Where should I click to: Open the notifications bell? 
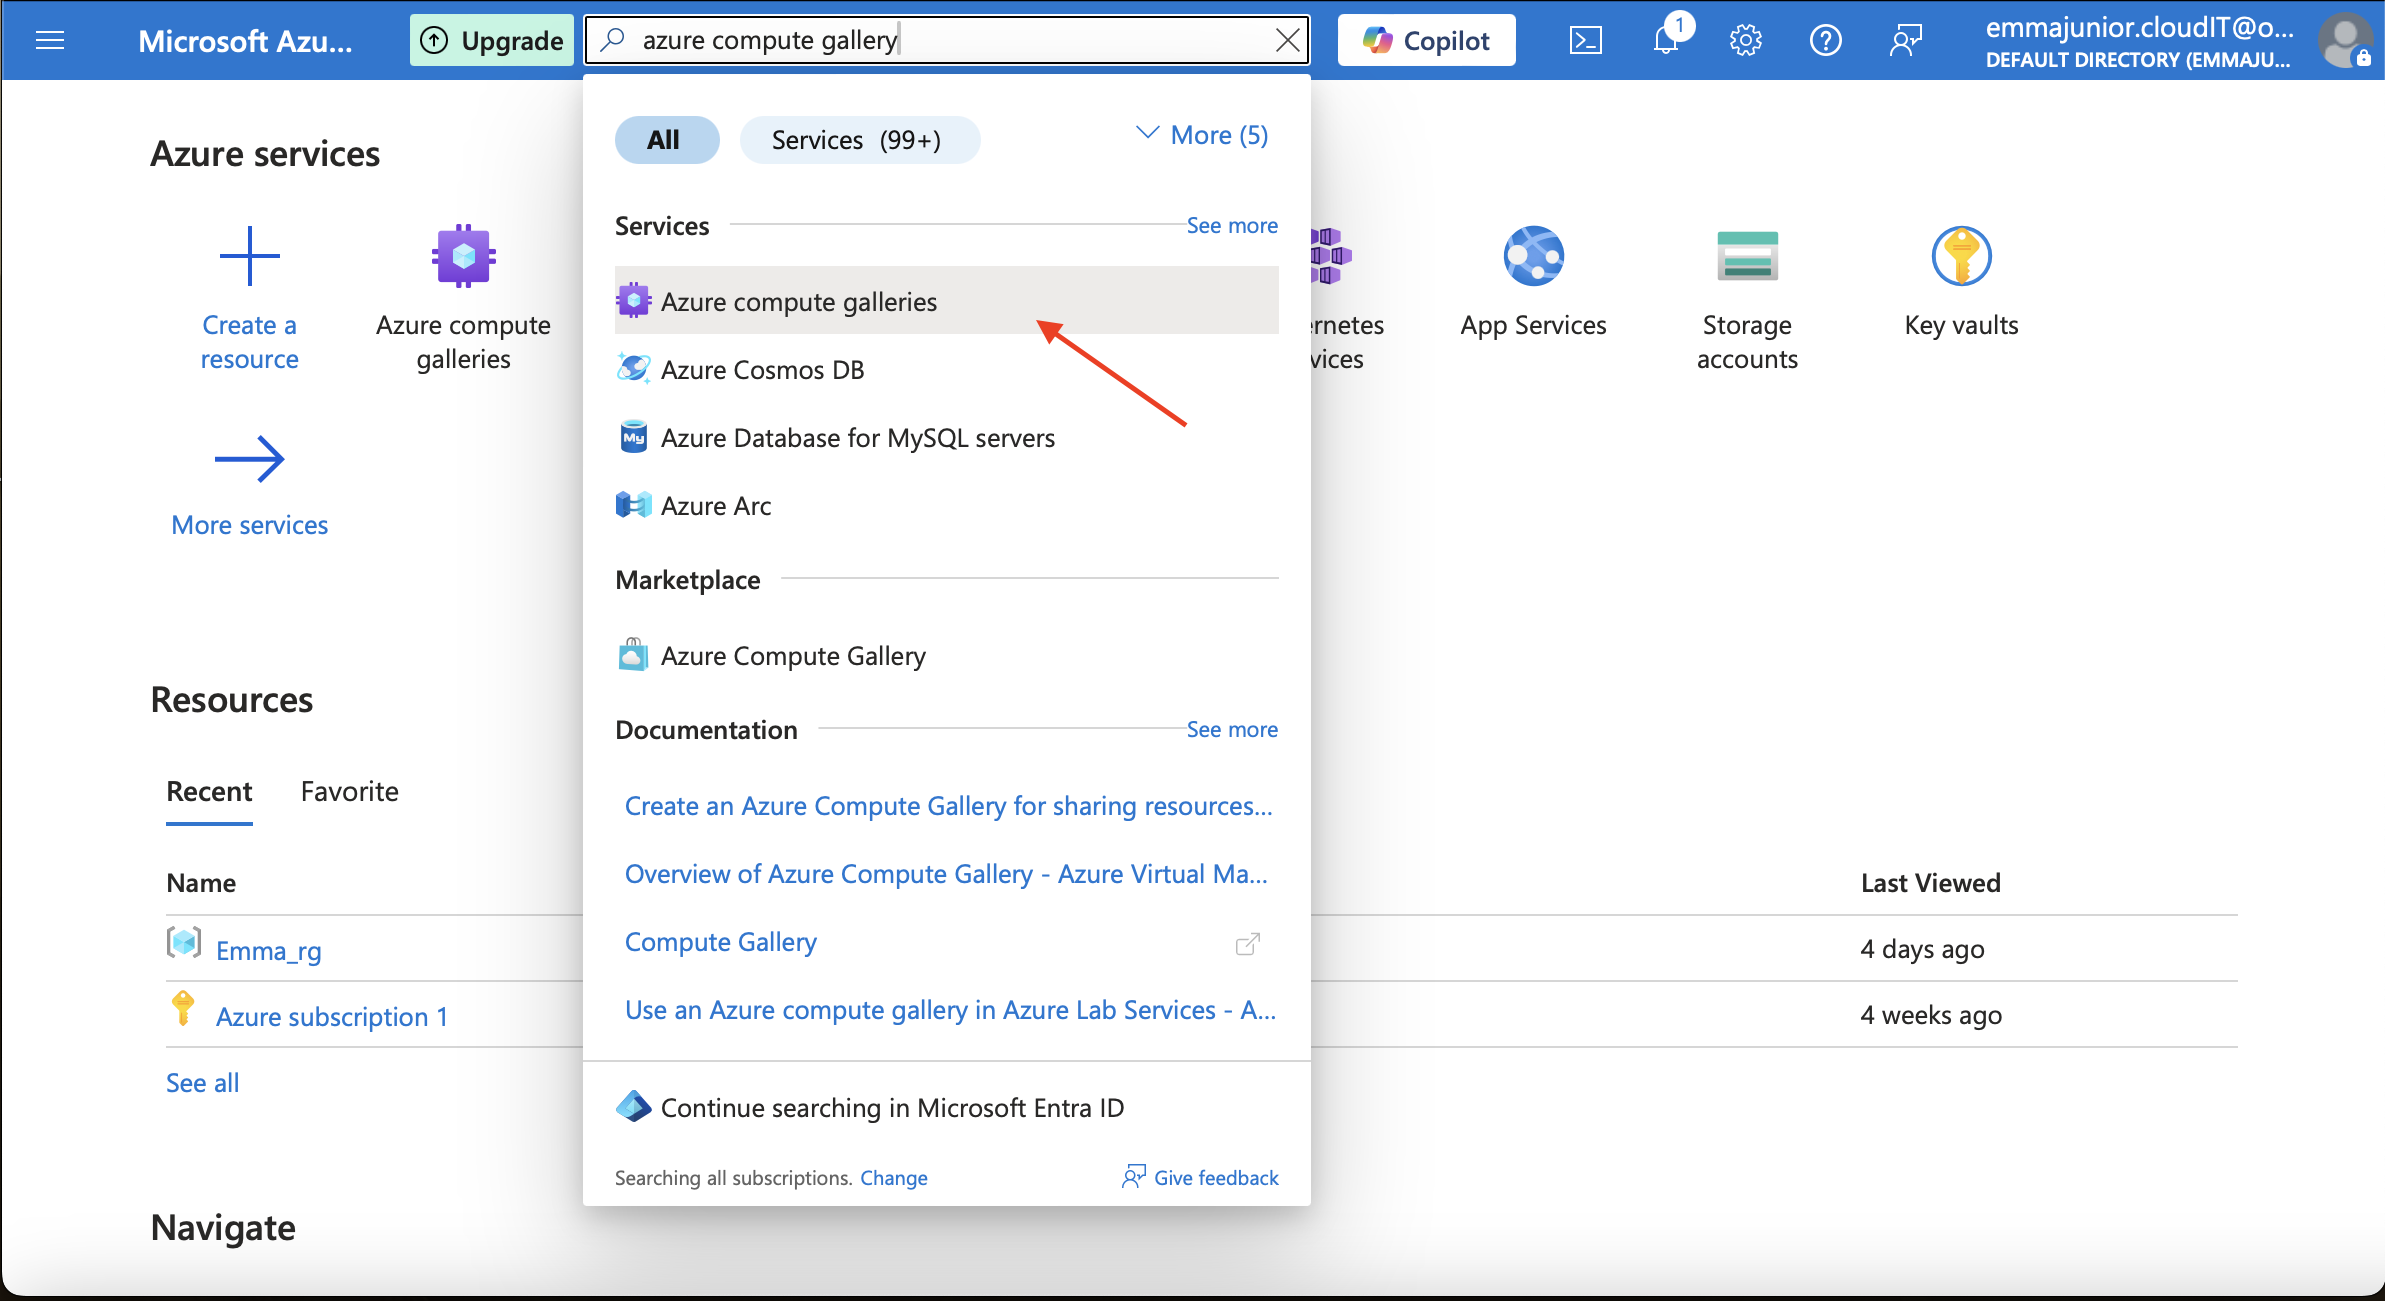tap(1666, 40)
